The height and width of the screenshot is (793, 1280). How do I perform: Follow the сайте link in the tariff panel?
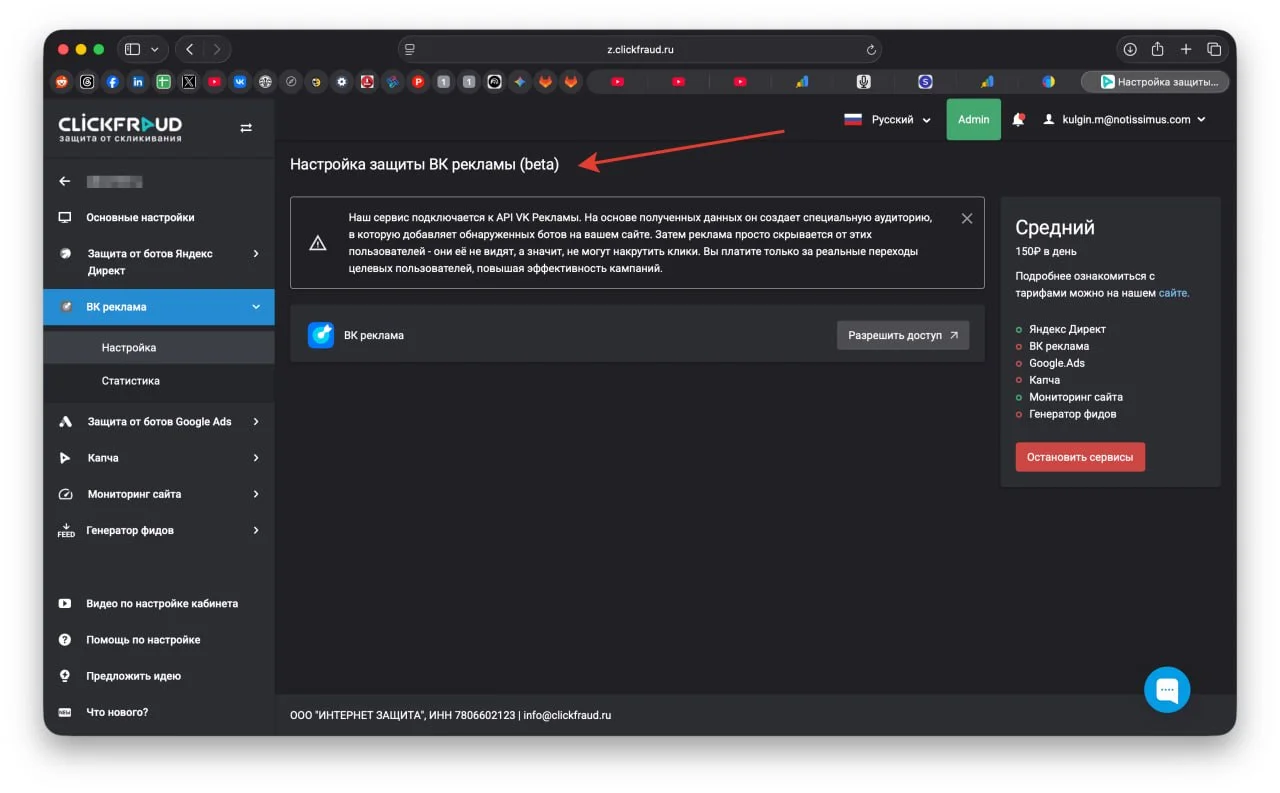coord(1174,293)
